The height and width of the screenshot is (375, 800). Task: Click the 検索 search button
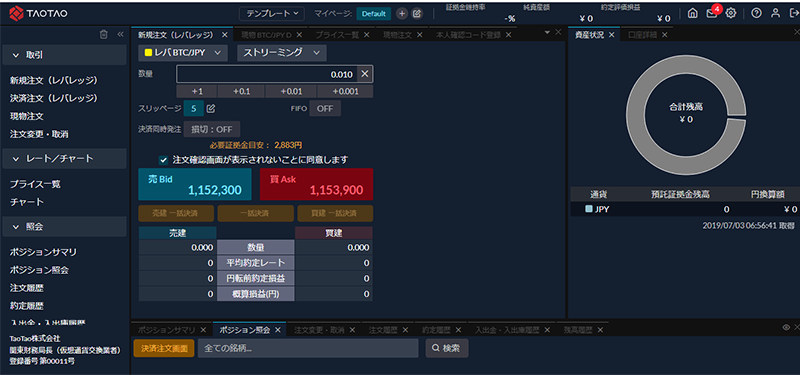coord(447,348)
